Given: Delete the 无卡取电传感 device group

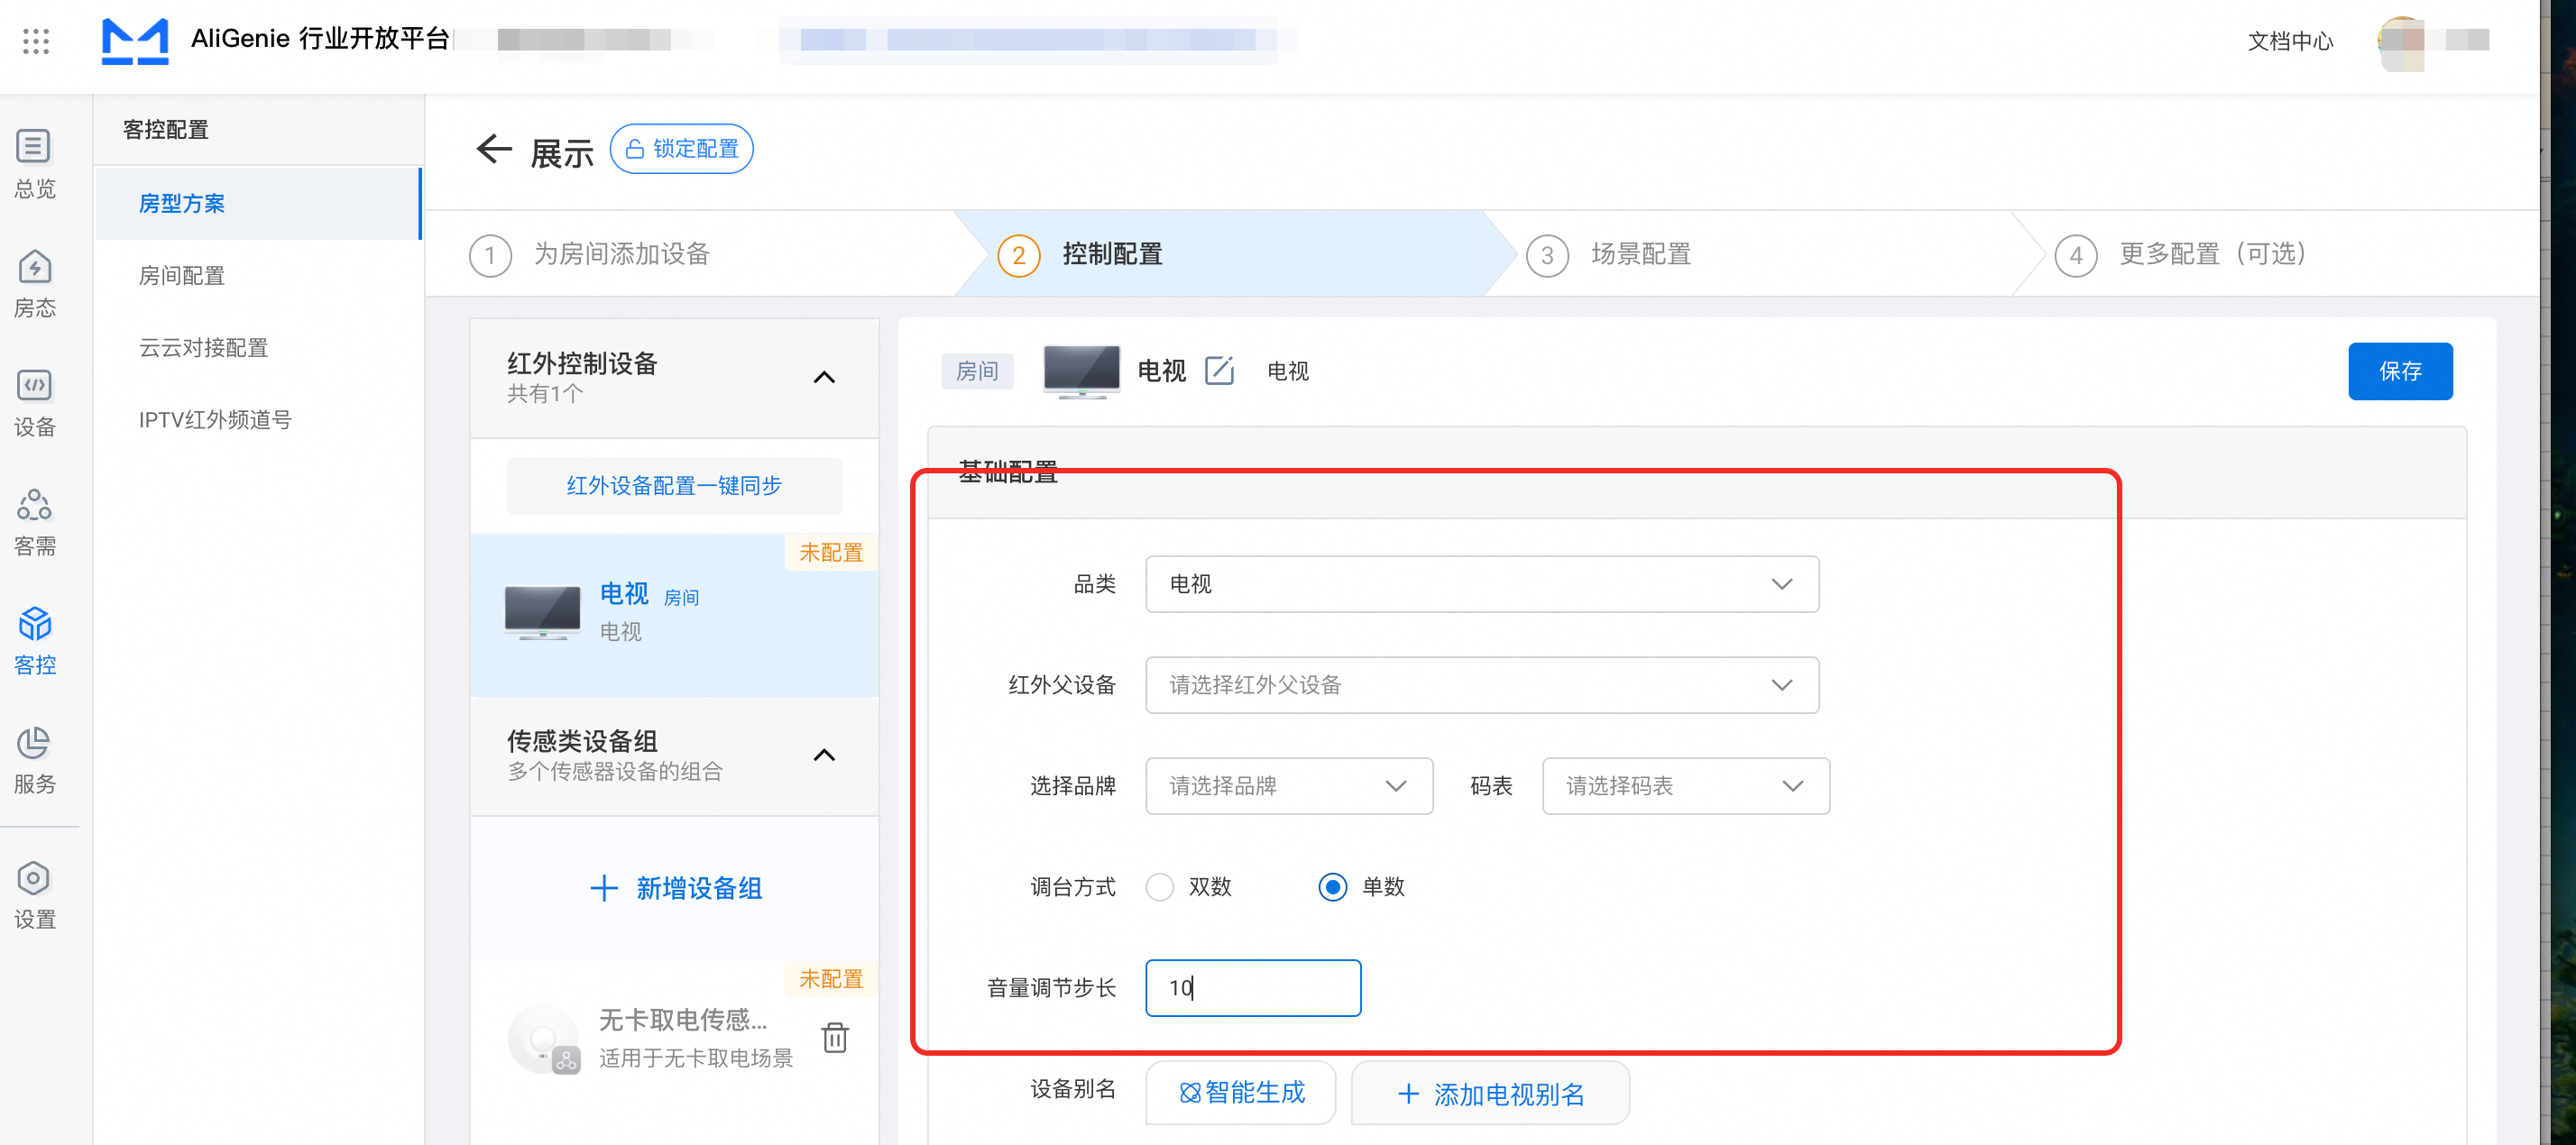Looking at the screenshot, I should click(x=834, y=1037).
